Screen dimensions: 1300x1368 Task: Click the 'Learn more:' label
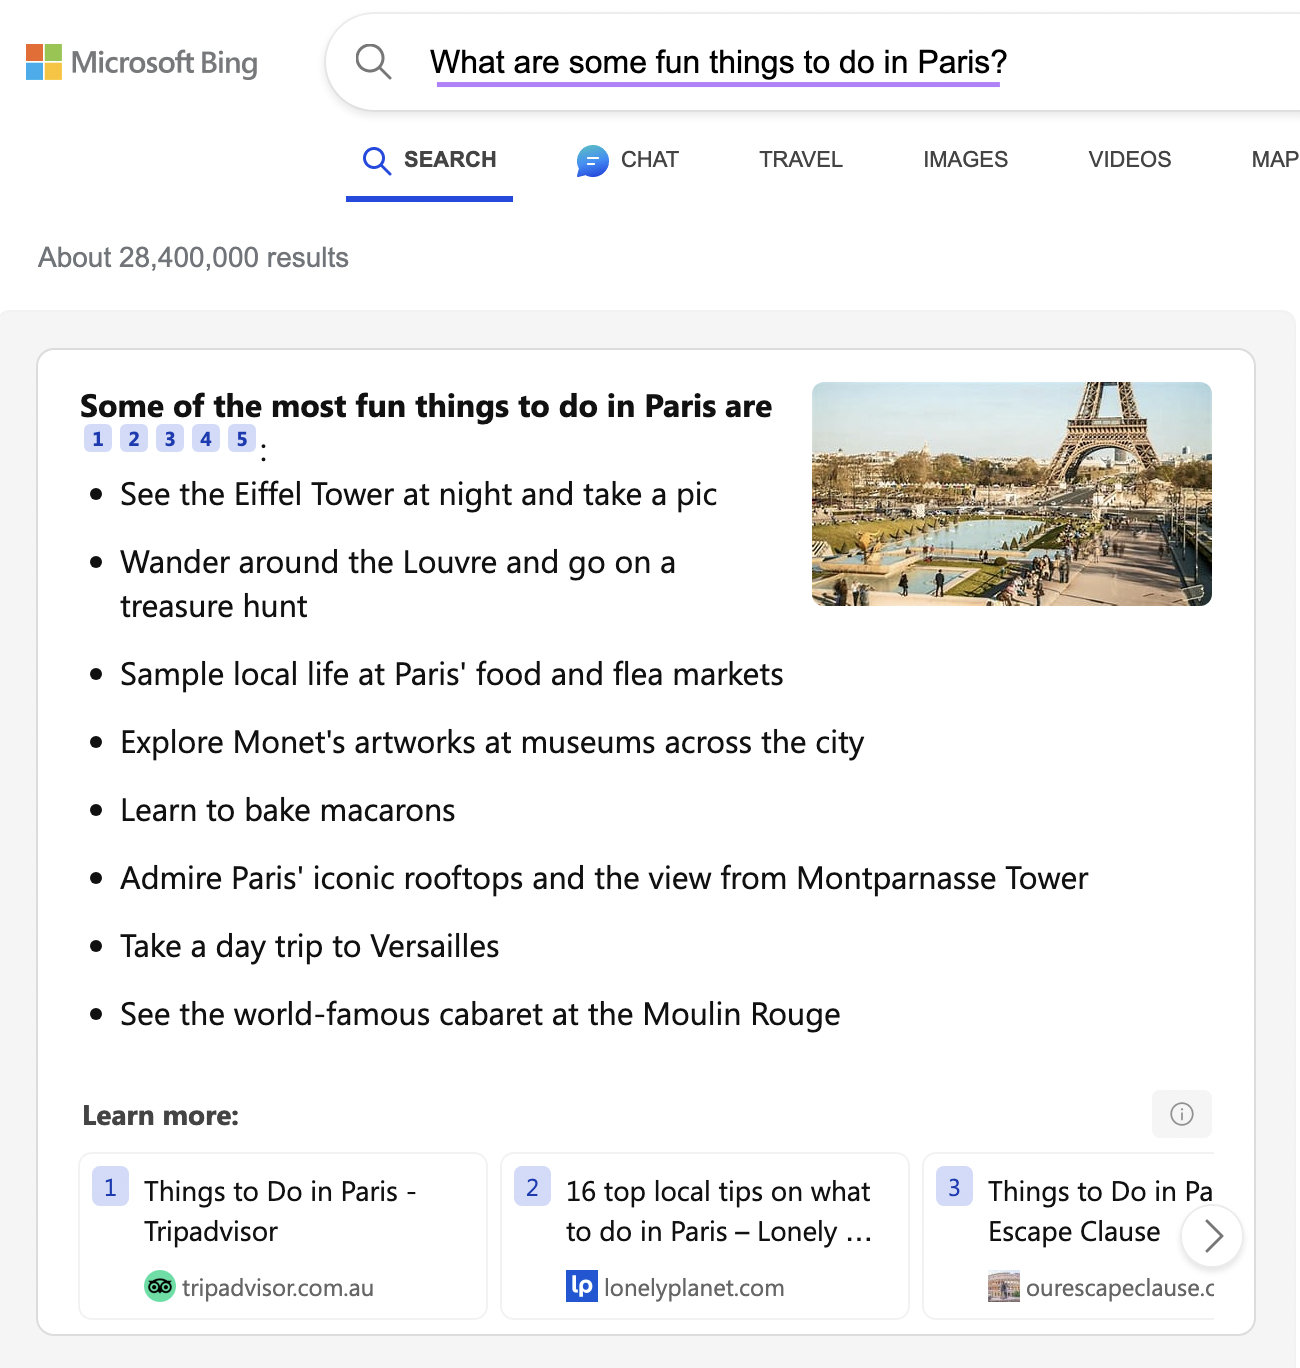pyautogui.click(x=161, y=1115)
